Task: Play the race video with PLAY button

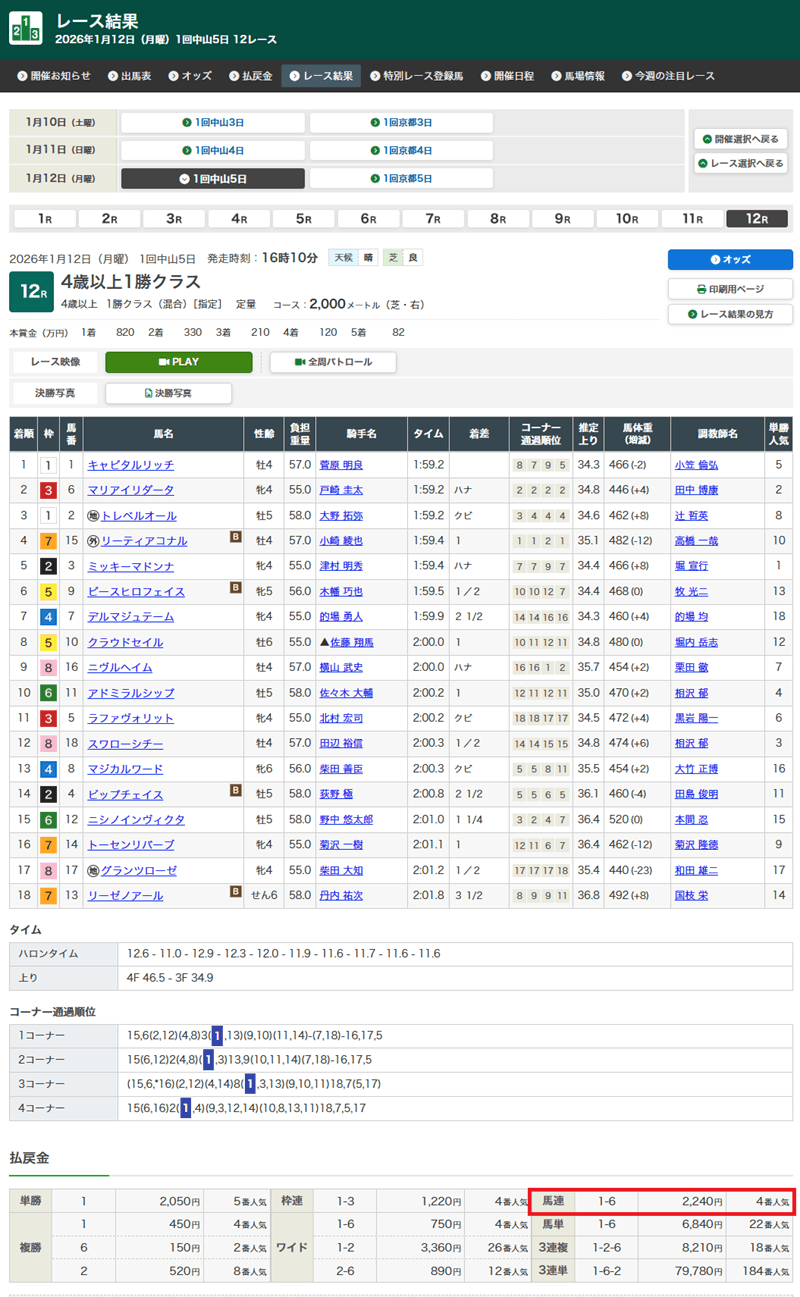Action: click(179, 362)
